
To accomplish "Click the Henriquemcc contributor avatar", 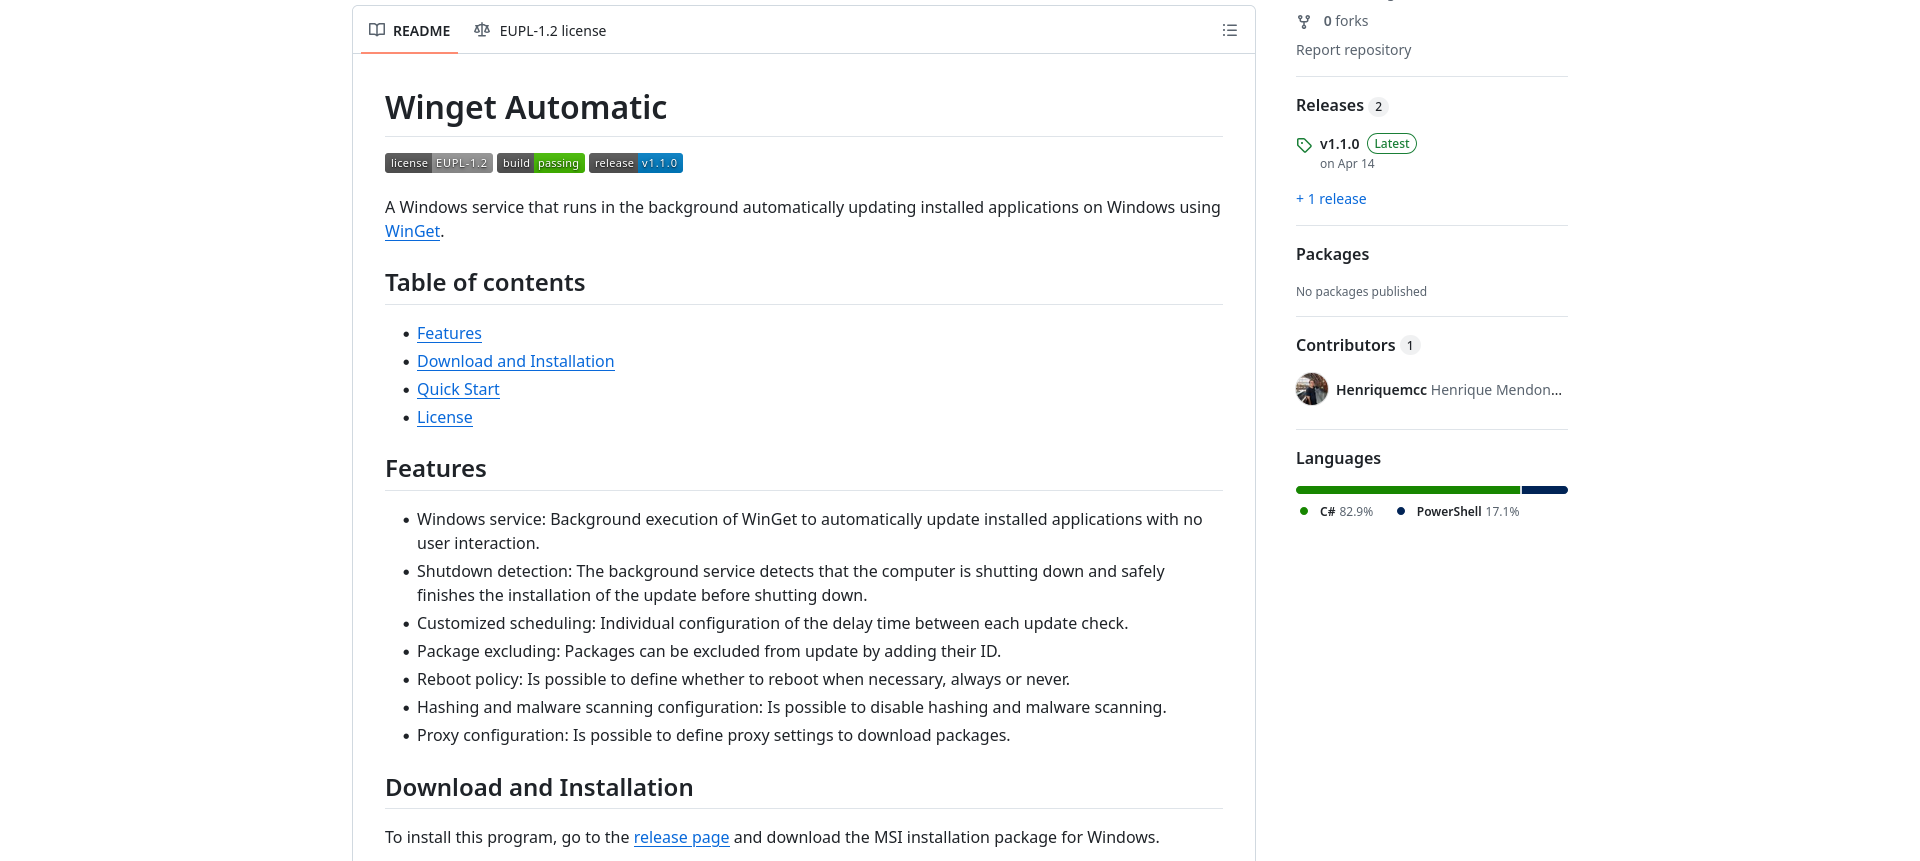I will point(1312,389).
